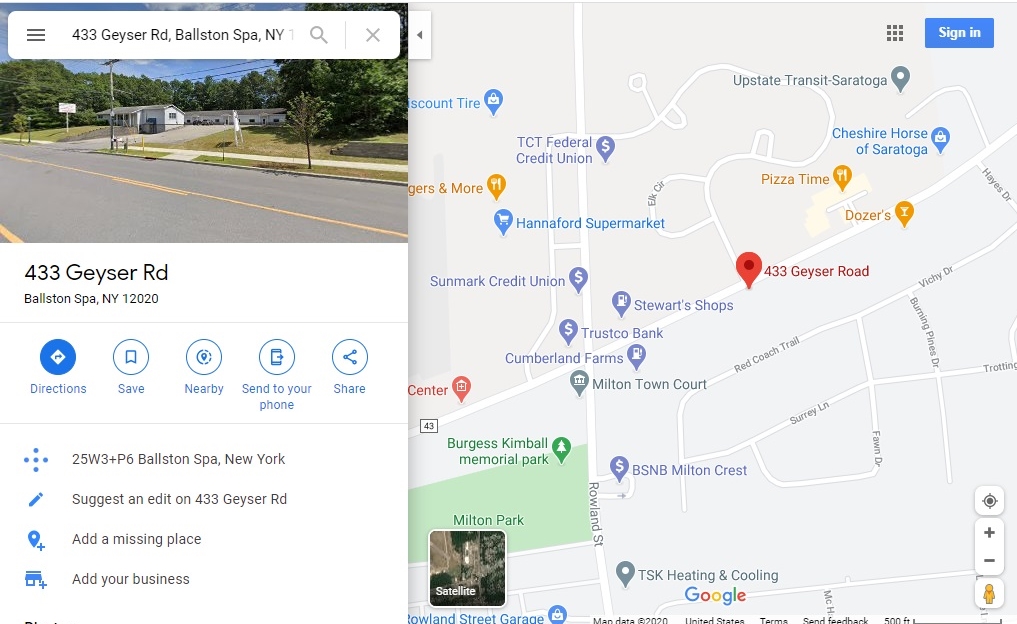
Task: Click inside the address search field
Action: click(x=183, y=35)
